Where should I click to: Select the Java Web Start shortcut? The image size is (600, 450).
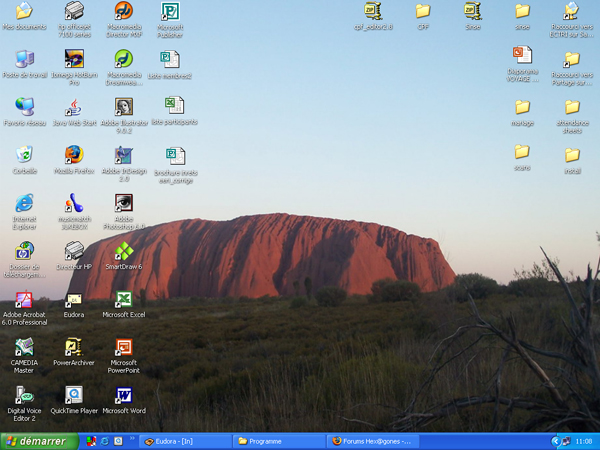(x=74, y=107)
